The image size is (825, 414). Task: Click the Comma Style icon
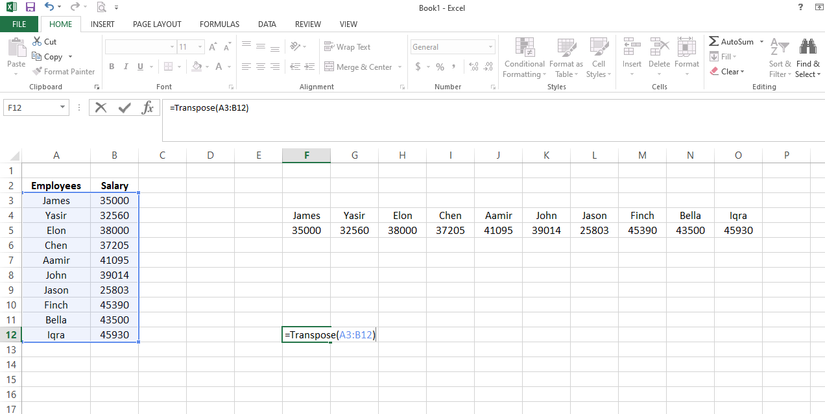454,67
